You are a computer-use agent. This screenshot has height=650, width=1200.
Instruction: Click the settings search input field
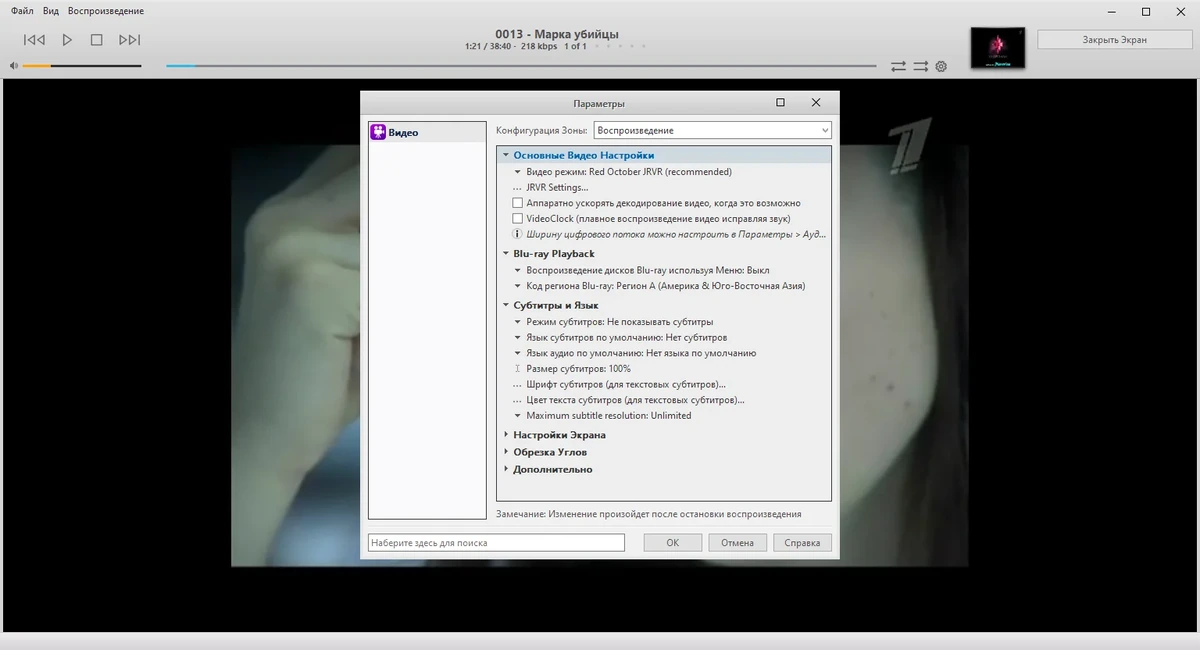[x=496, y=542]
